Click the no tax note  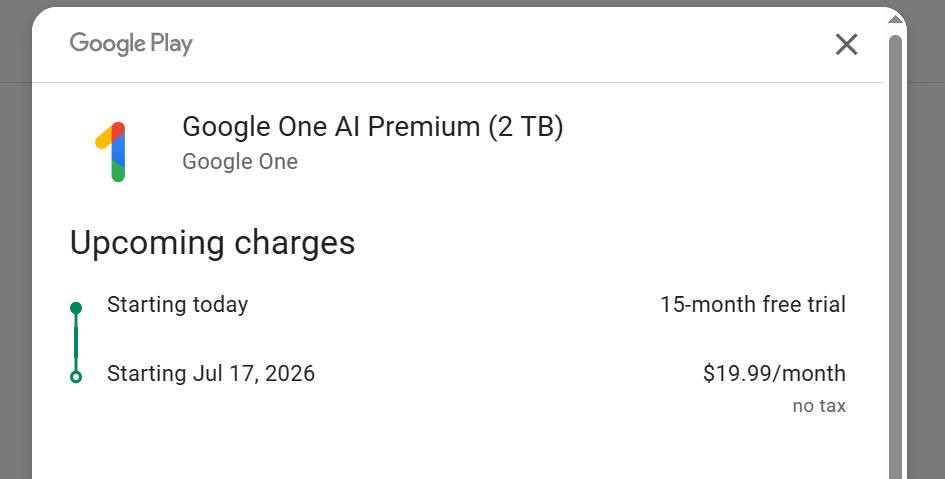[819, 406]
